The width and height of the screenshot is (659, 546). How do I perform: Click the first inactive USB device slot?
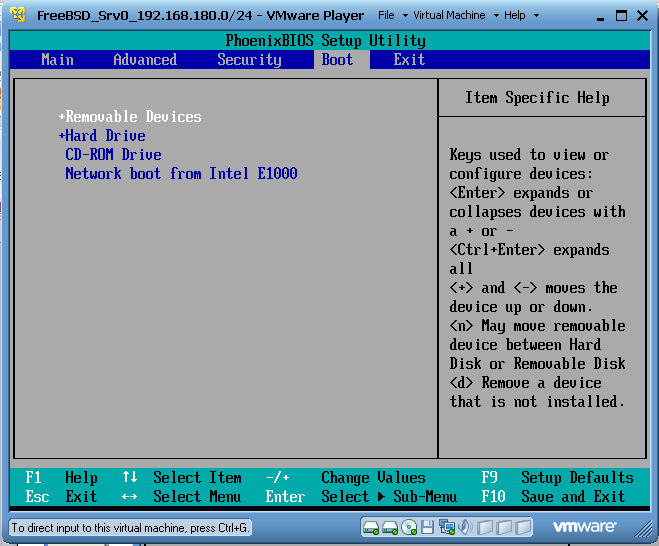[x=485, y=528]
